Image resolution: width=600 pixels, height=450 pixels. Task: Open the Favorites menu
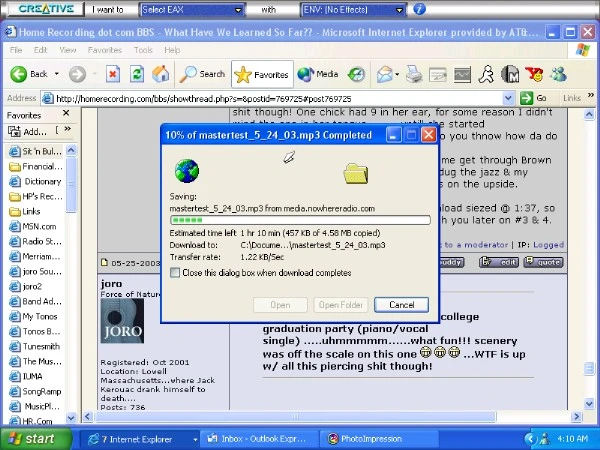(x=105, y=50)
